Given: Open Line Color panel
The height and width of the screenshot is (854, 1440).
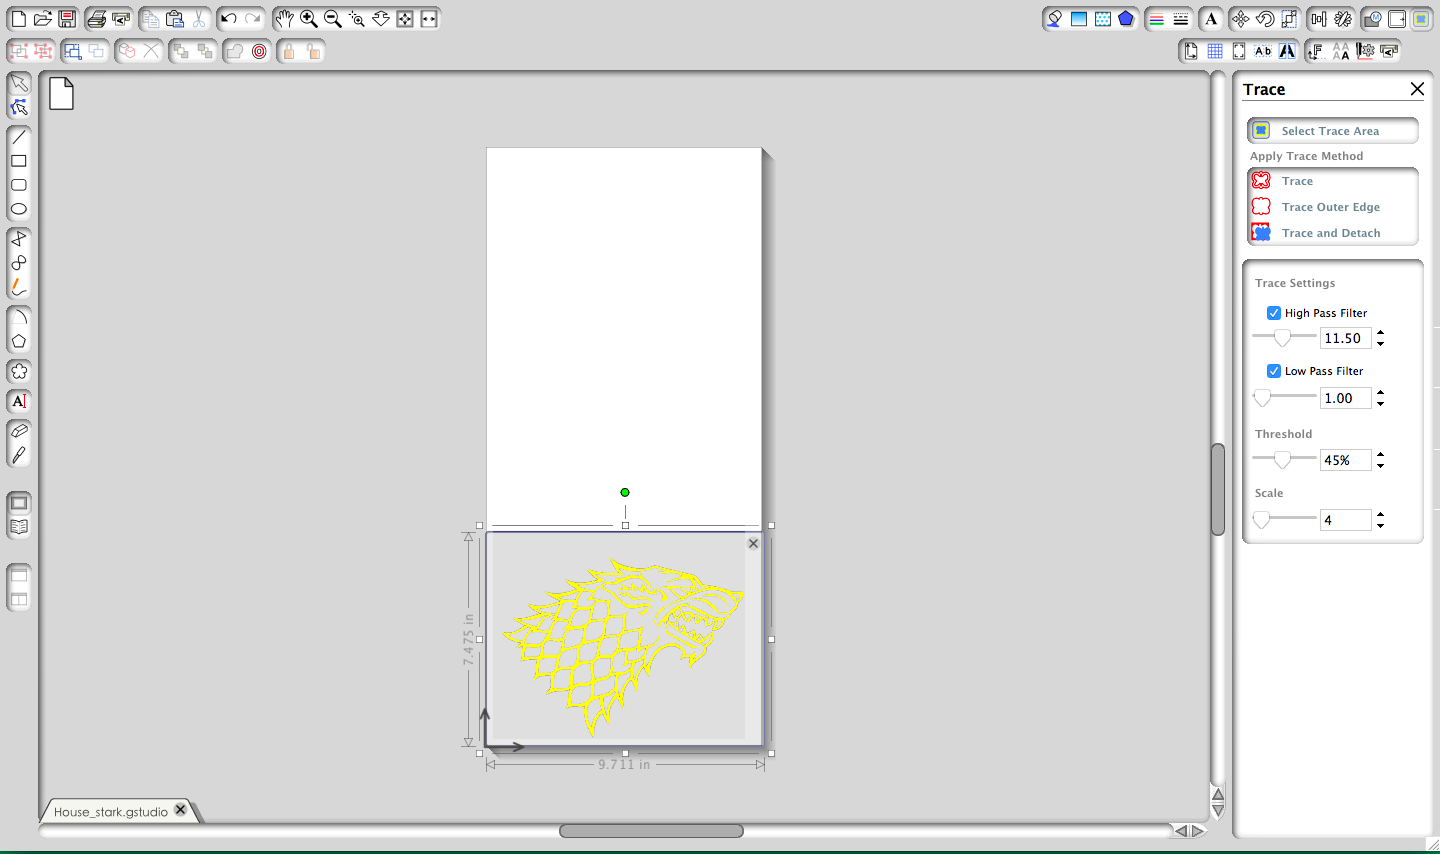Looking at the screenshot, I should (x=1157, y=19).
